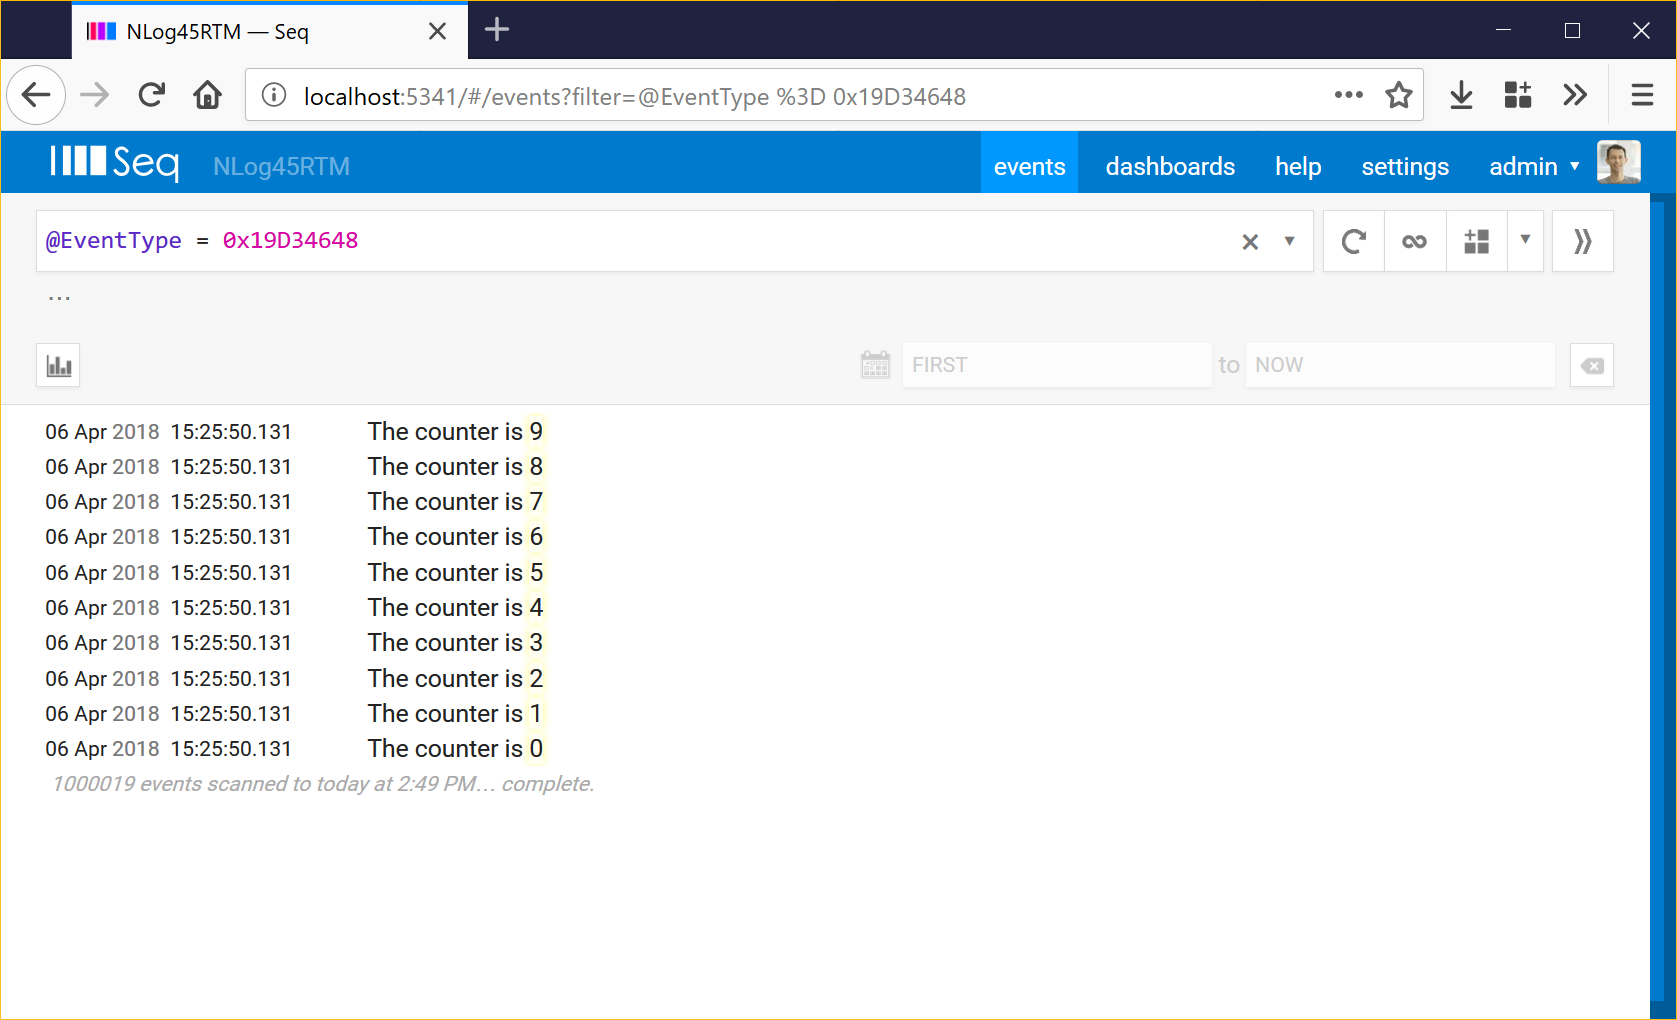This screenshot has height=1020, width=1677.
Task: Click the Seq logo
Action: 115,162
